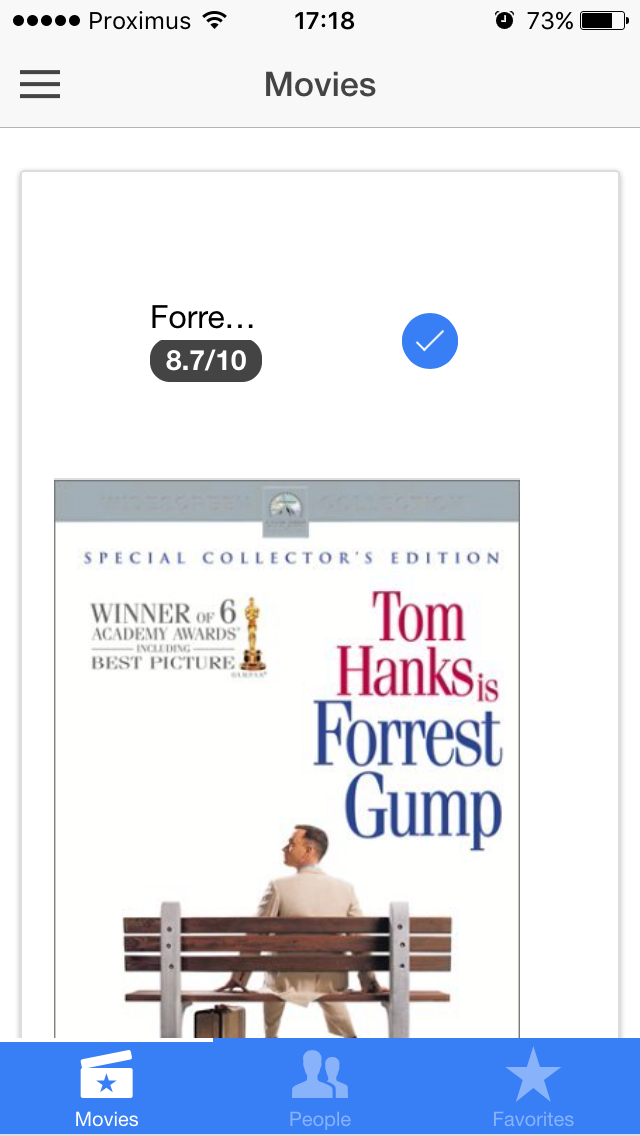The width and height of the screenshot is (640, 1136).
Task: Tap the Favorites star icon
Action: 533,1075
